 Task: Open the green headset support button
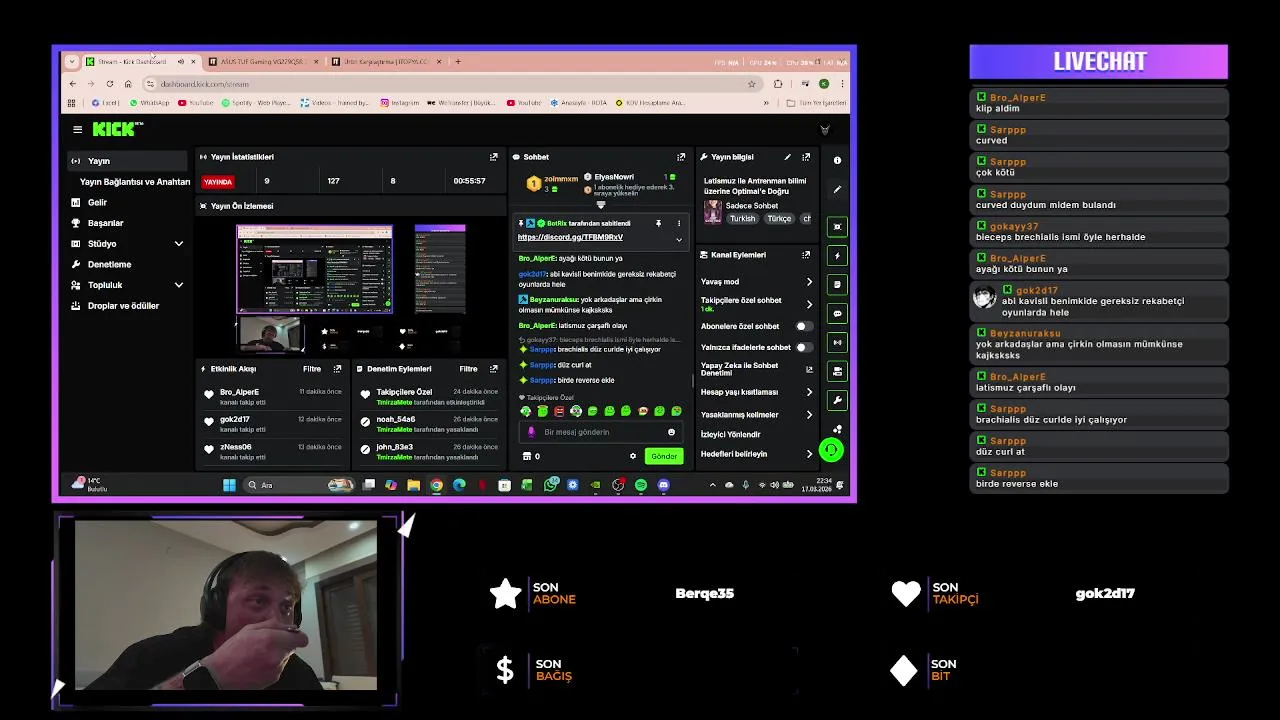click(831, 450)
